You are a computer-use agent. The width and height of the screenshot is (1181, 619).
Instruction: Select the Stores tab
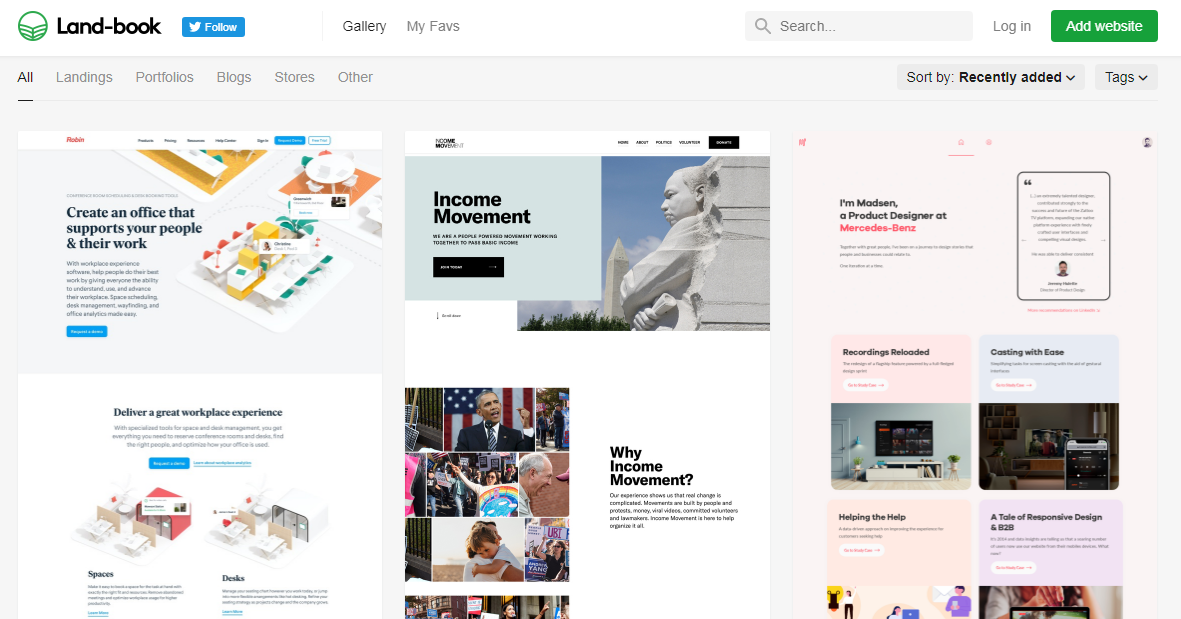click(x=294, y=77)
